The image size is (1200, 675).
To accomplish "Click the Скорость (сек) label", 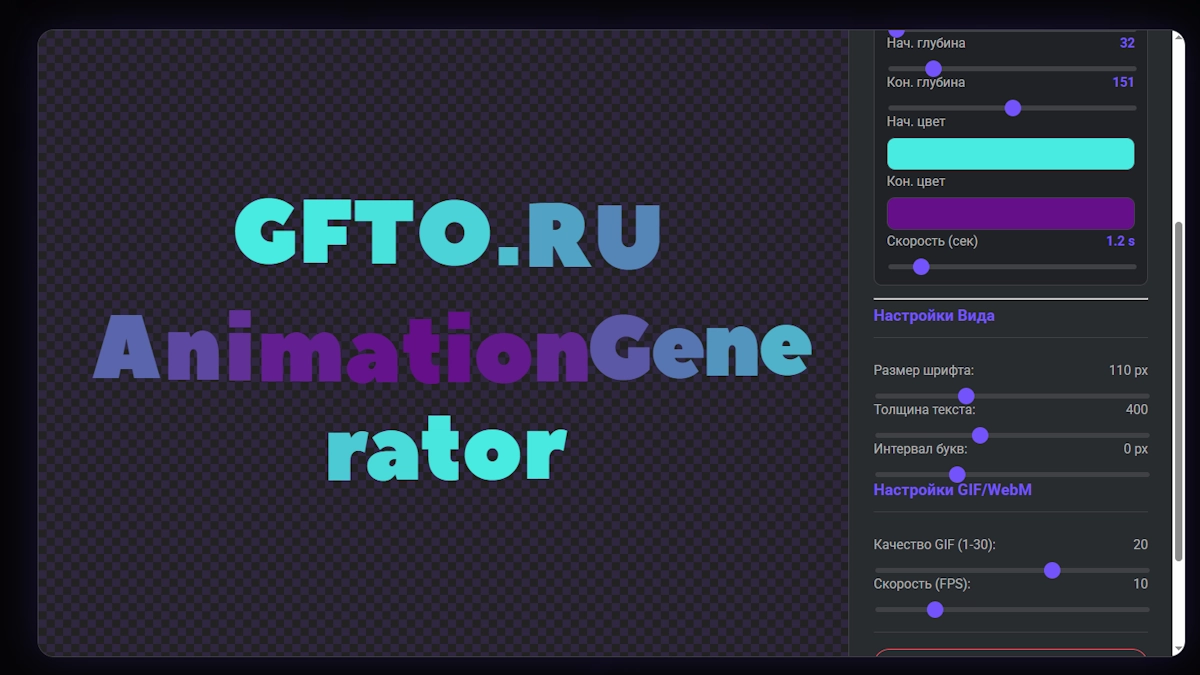I will click(932, 241).
